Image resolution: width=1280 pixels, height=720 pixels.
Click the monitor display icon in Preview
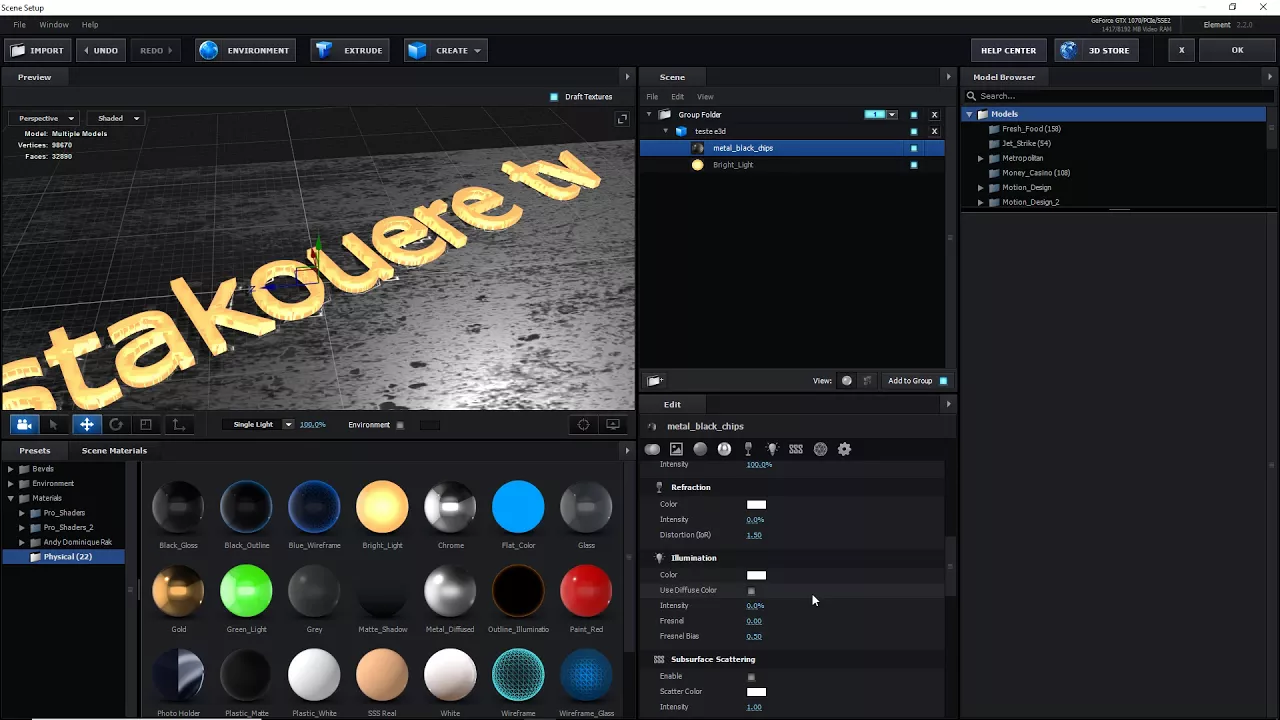point(613,425)
